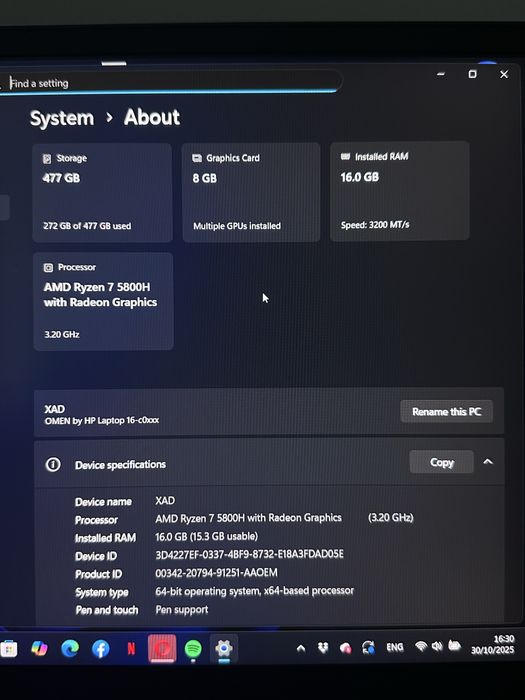The height and width of the screenshot is (700, 525).
Task: Open Microsoft Store from the taskbar
Action: 8,650
